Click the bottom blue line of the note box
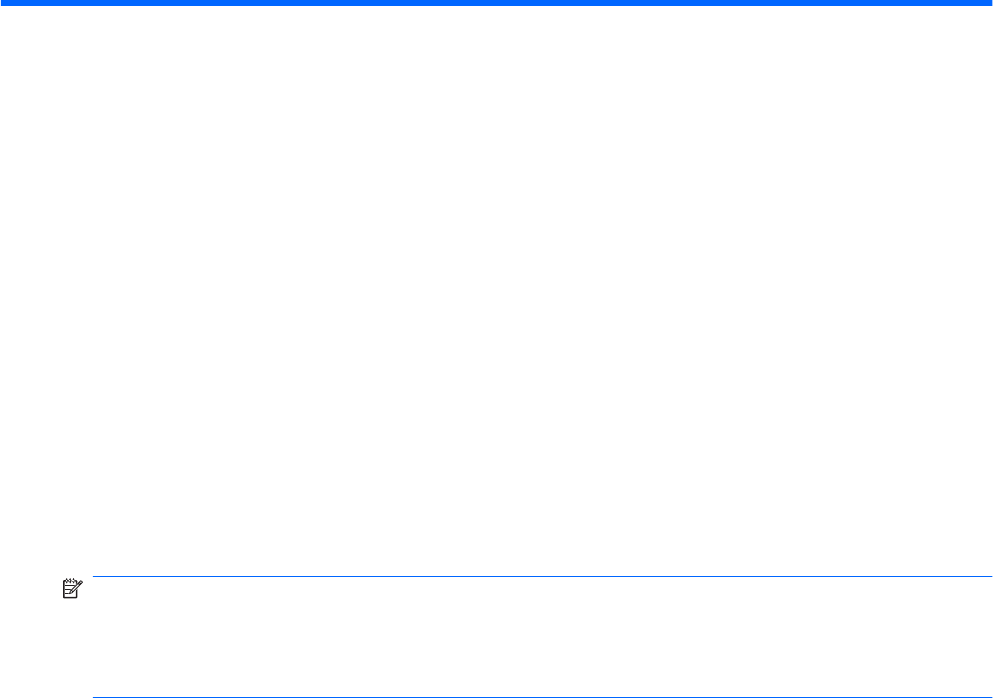 coord(542,697)
